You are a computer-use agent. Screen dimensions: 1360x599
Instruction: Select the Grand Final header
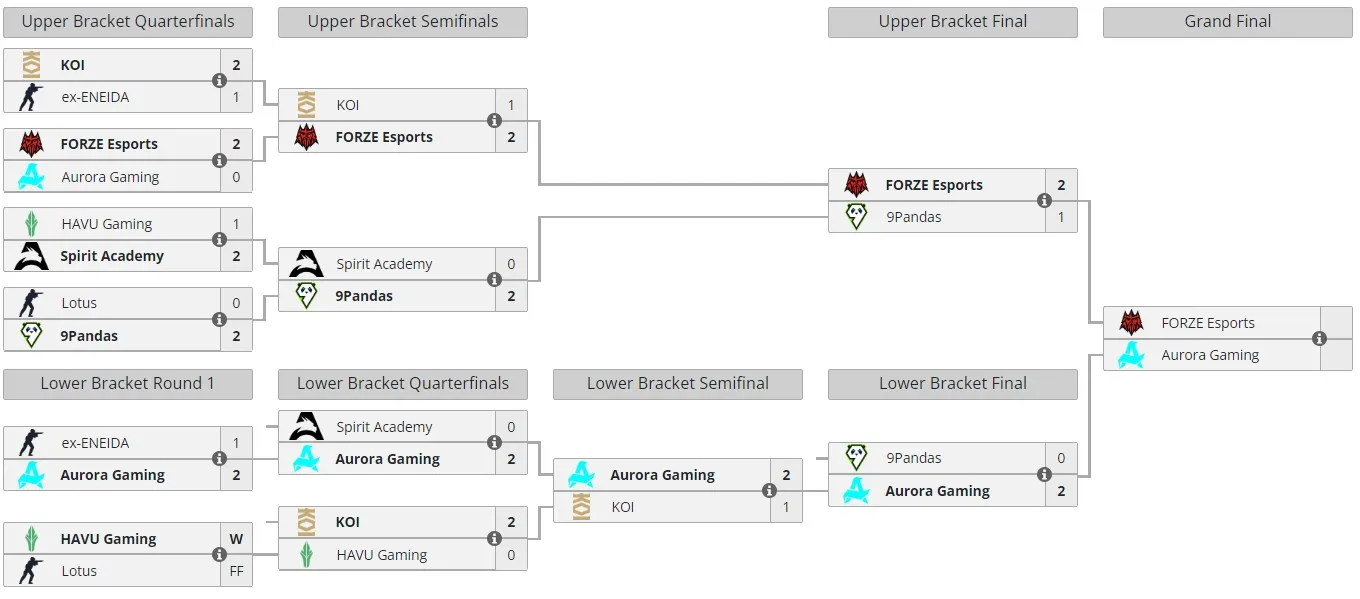(1228, 22)
